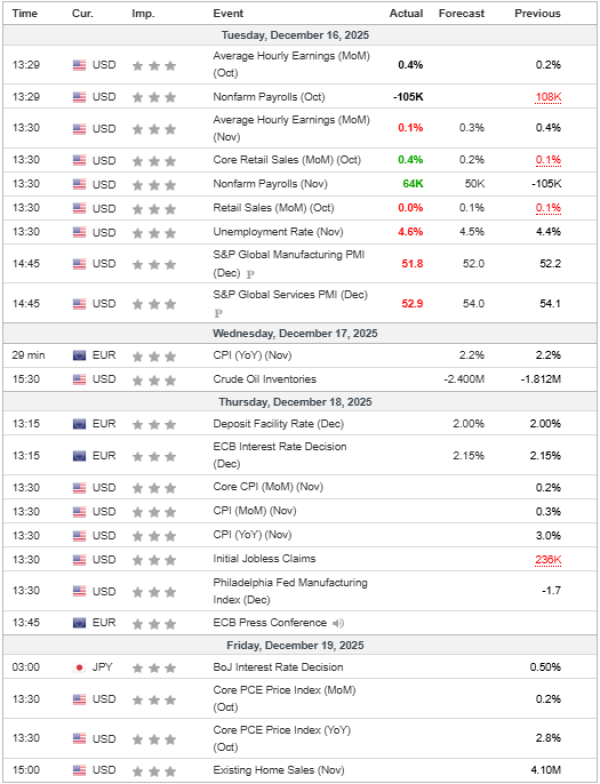Click the revised 108K previous value

[548, 97]
